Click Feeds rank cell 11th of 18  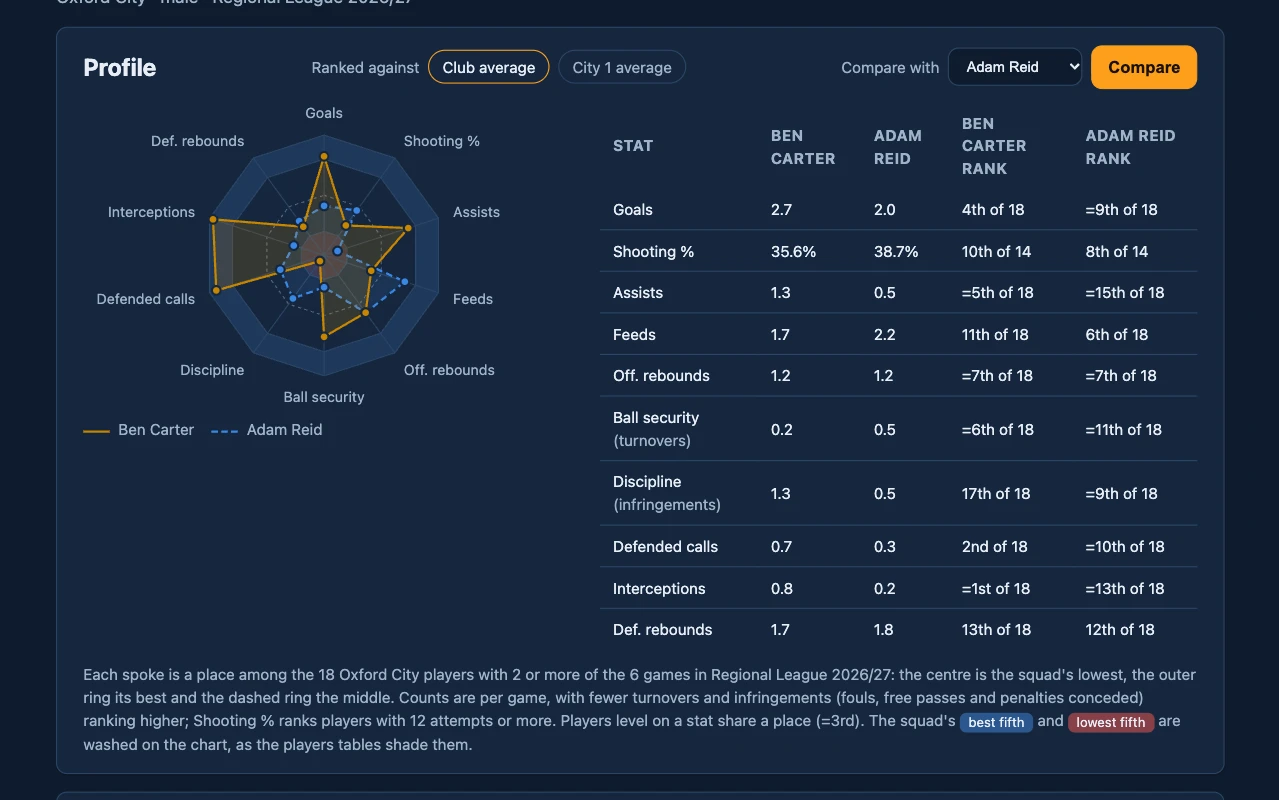995,335
